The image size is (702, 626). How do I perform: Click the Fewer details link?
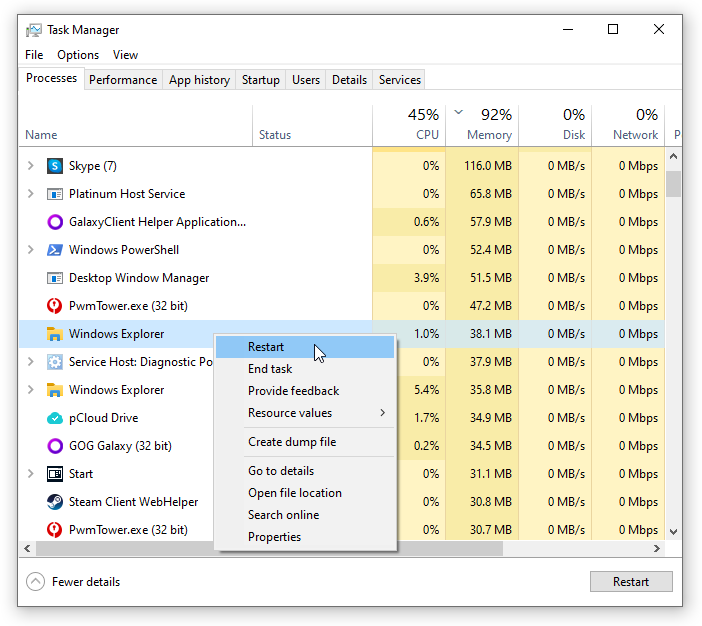tap(86, 582)
